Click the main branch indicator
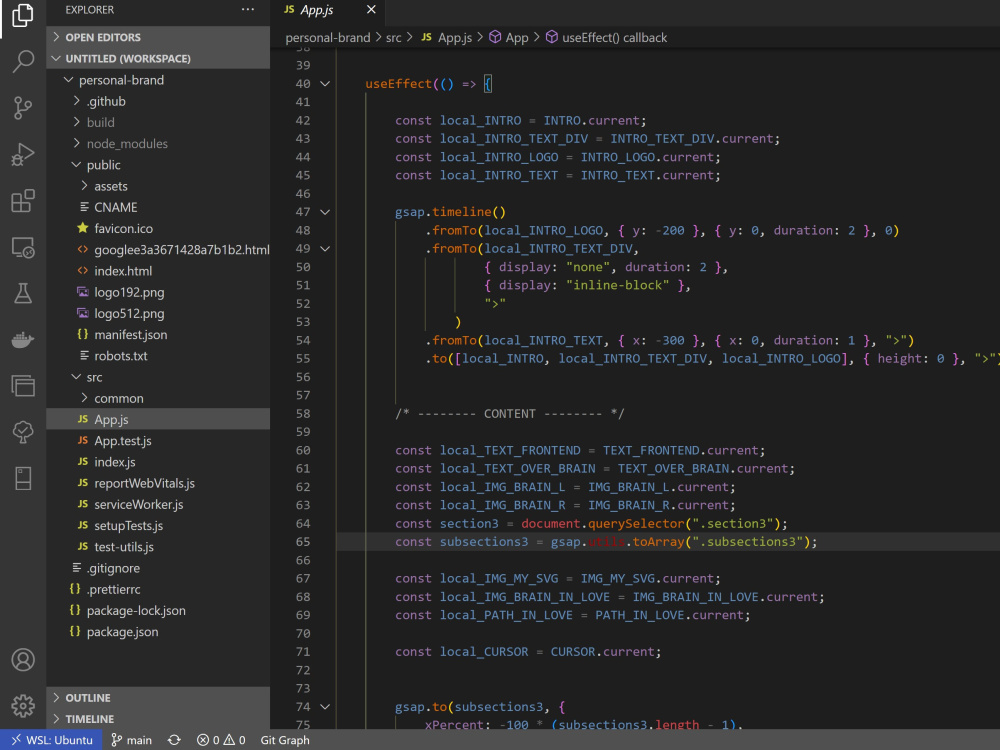Image resolution: width=1000 pixels, height=750 pixels. 131,740
